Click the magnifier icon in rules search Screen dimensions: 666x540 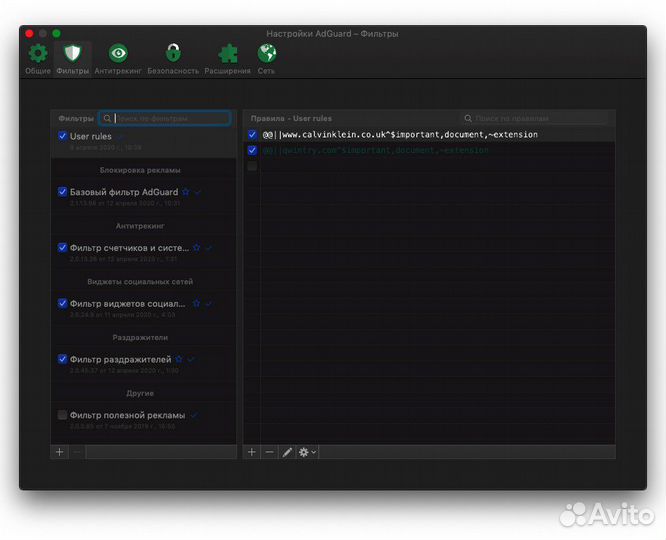(x=468, y=118)
